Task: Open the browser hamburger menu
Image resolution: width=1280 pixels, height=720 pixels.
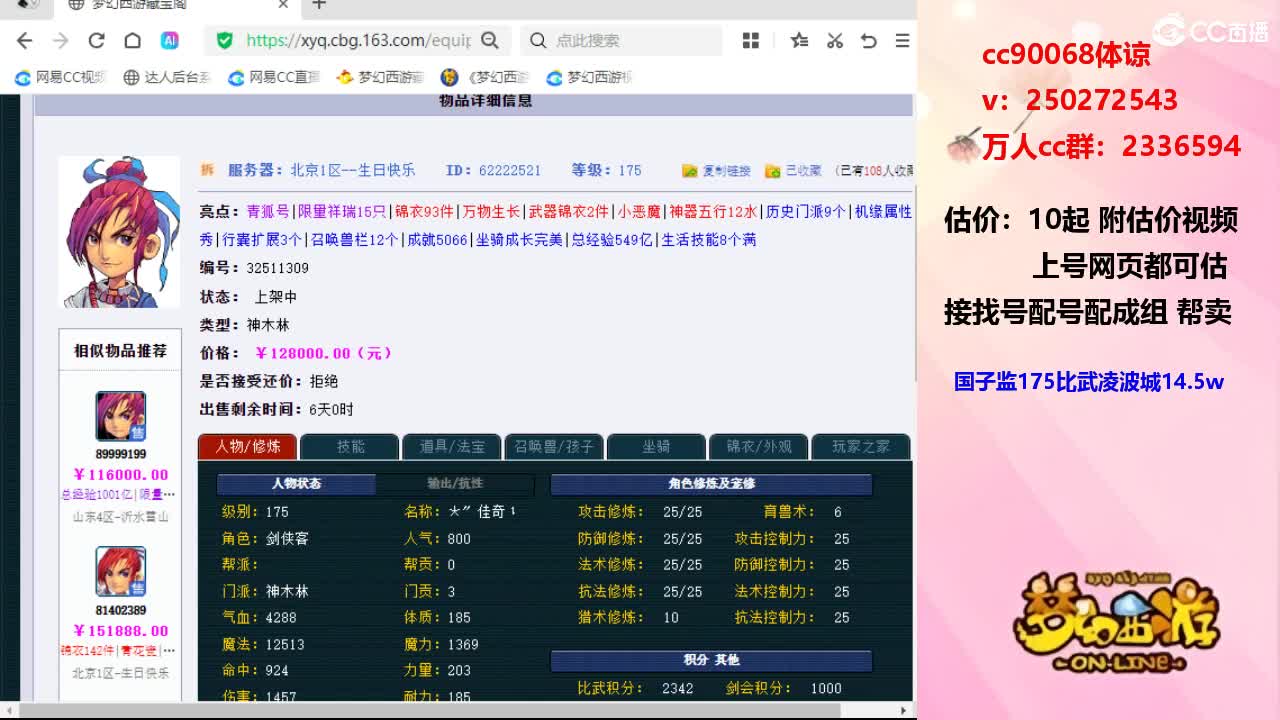Action: click(902, 40)
